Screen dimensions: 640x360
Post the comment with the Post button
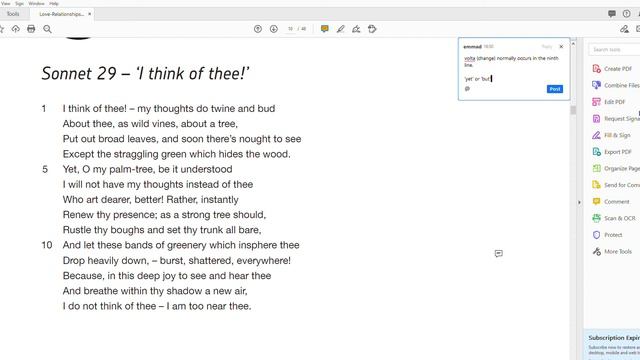pyautogui.click(x=555, y=89)
